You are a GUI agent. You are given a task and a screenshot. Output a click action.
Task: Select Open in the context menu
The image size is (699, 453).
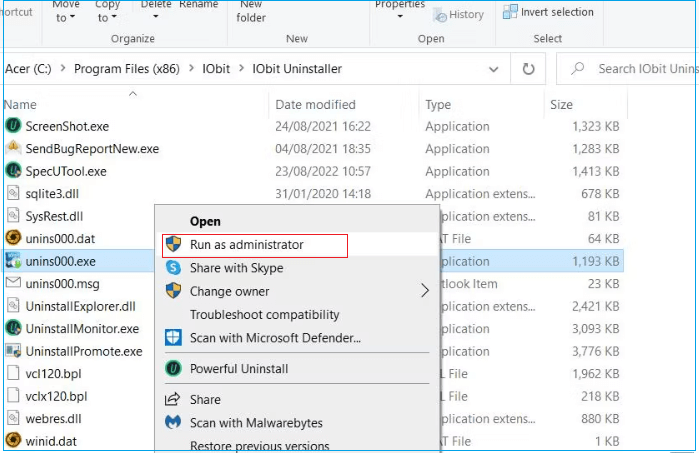pyautogui.click(x=205, y=221)
